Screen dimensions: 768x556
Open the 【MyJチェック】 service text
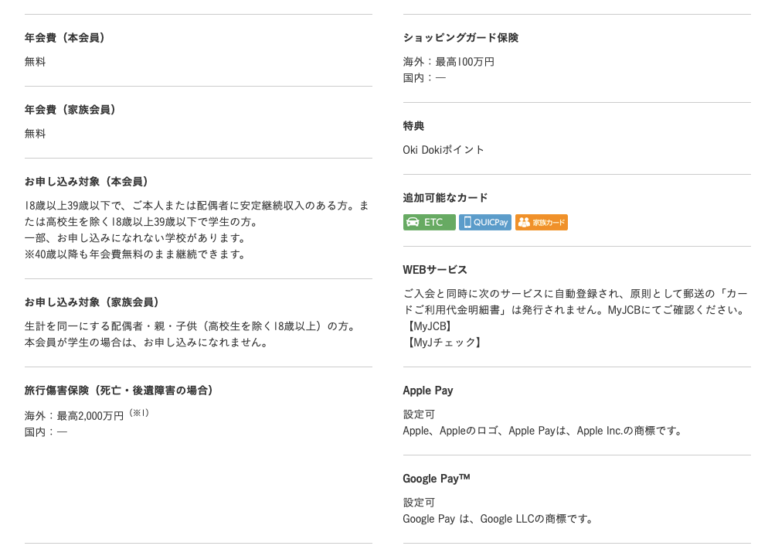click(x=443, y=342)
